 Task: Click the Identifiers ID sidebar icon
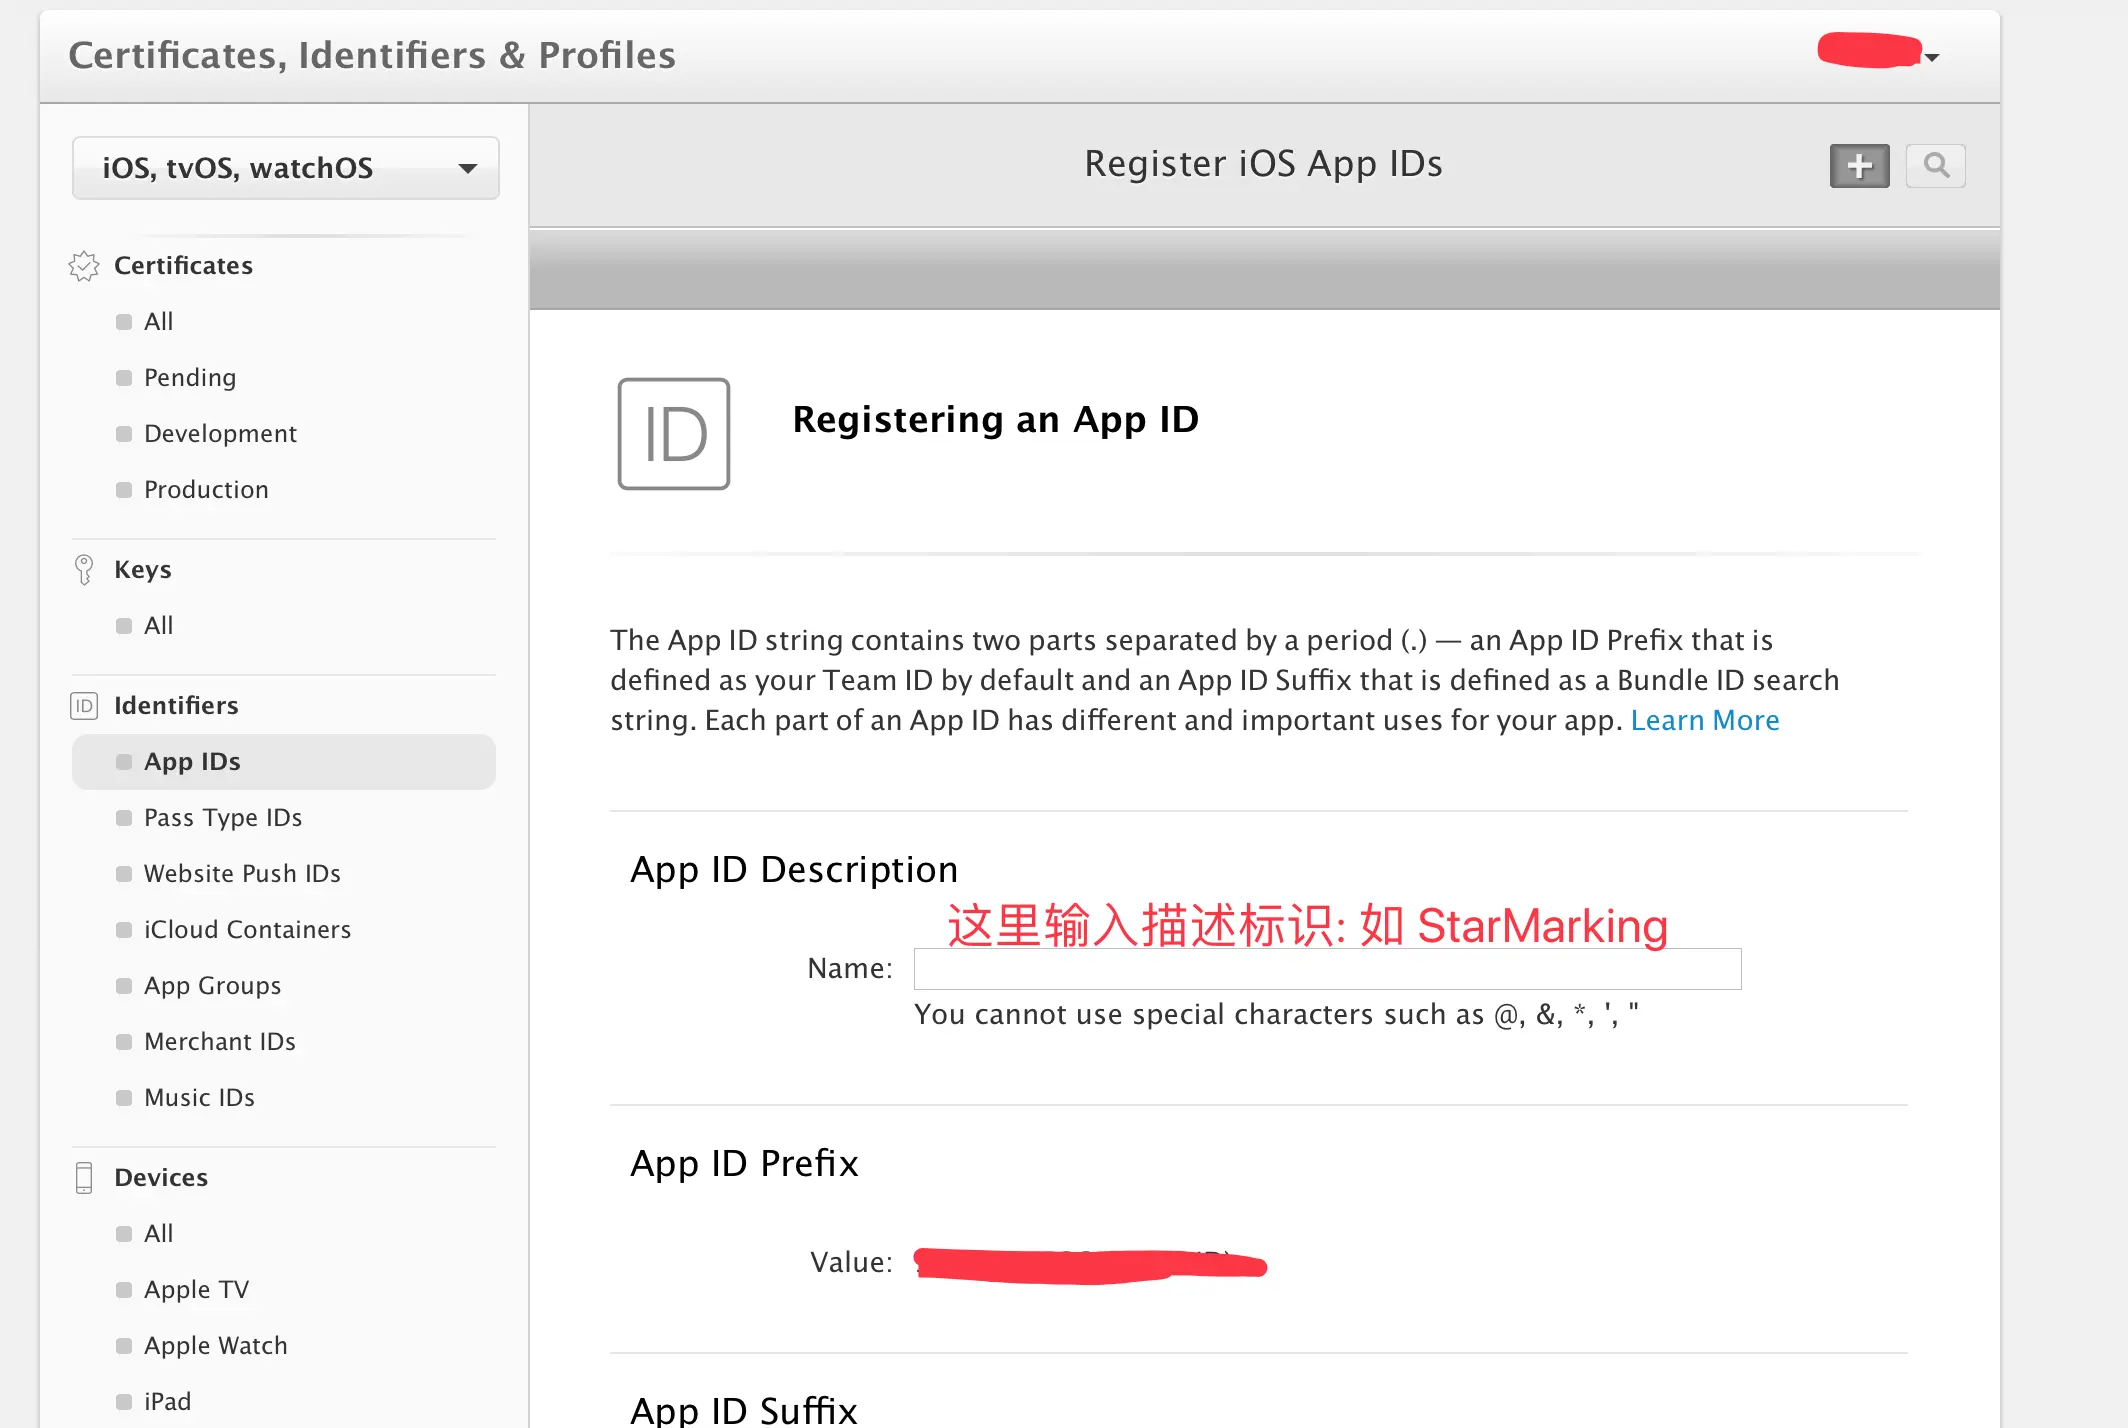pos(84,706)
